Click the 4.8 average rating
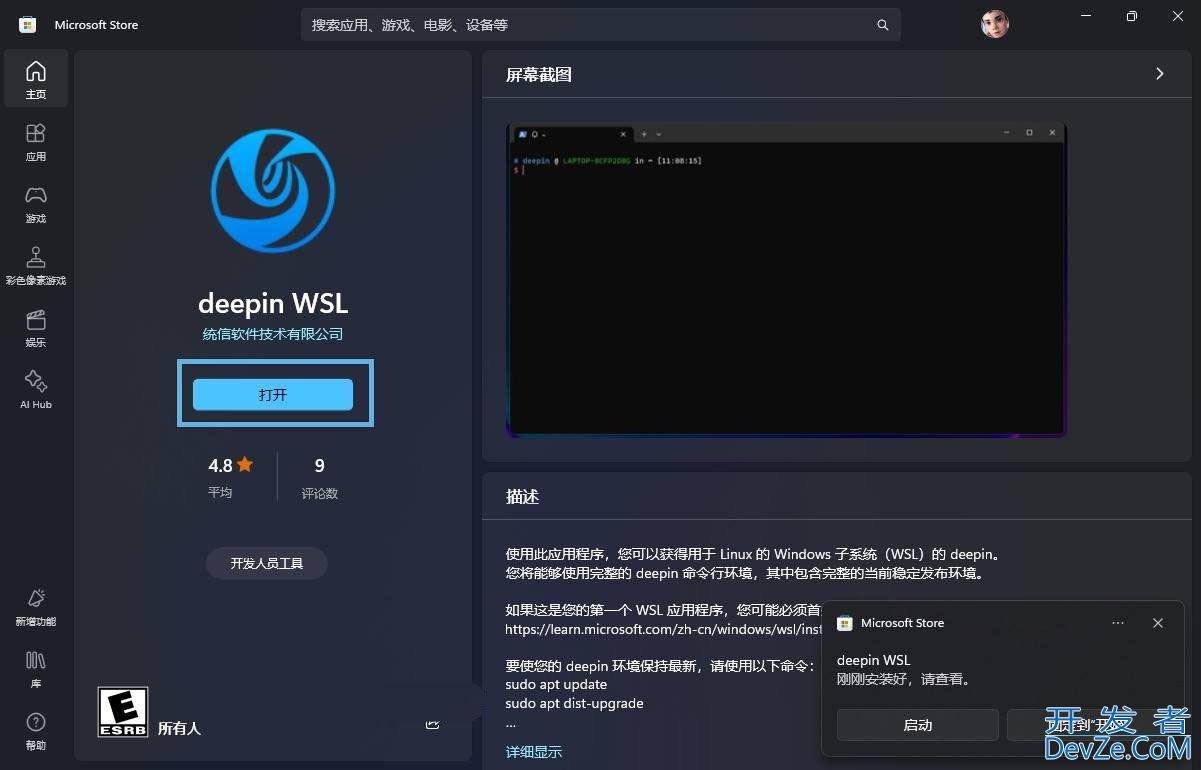 click(x=231, y=466)
